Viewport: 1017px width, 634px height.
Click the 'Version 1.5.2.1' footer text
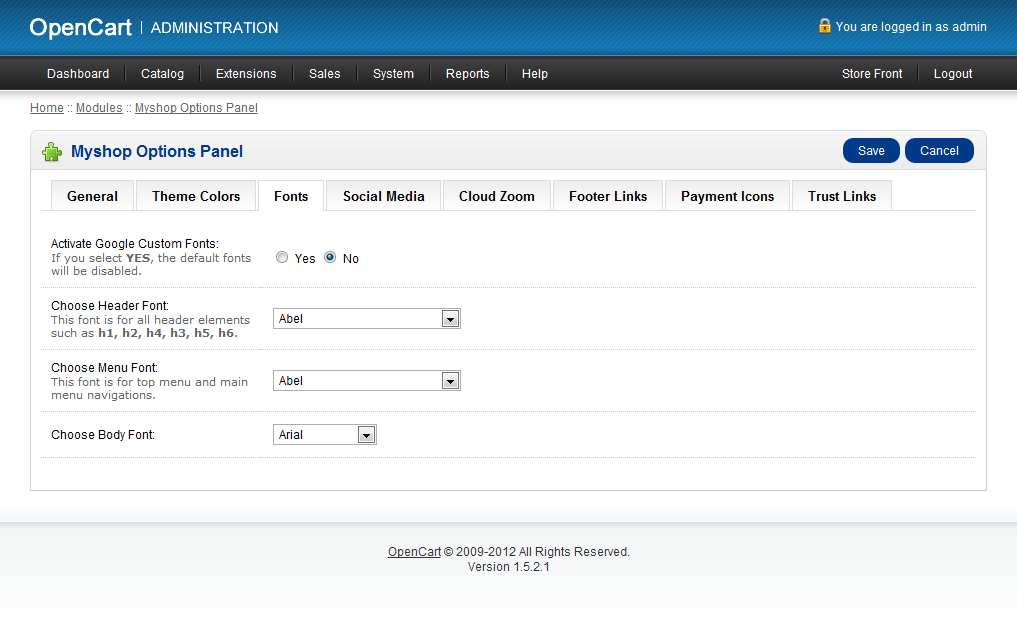pos(508,567)
